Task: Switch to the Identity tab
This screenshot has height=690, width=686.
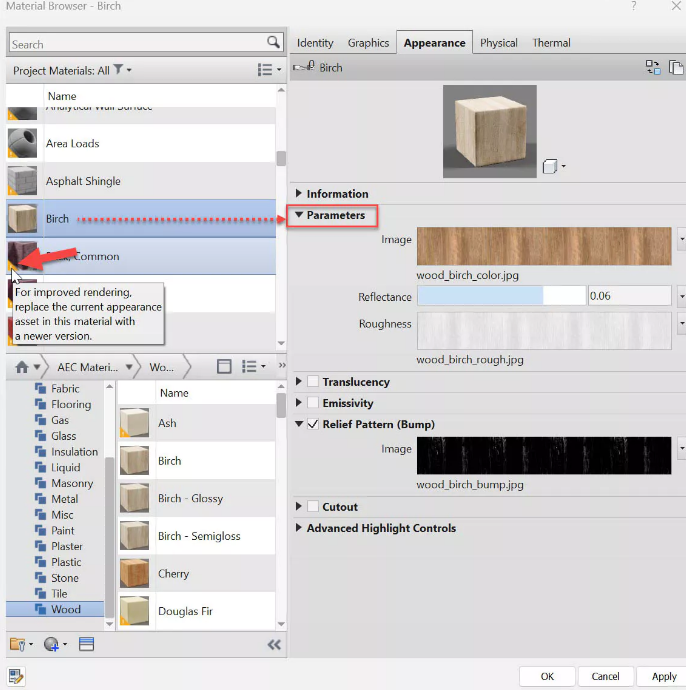Action: click(x=315, y=43)
